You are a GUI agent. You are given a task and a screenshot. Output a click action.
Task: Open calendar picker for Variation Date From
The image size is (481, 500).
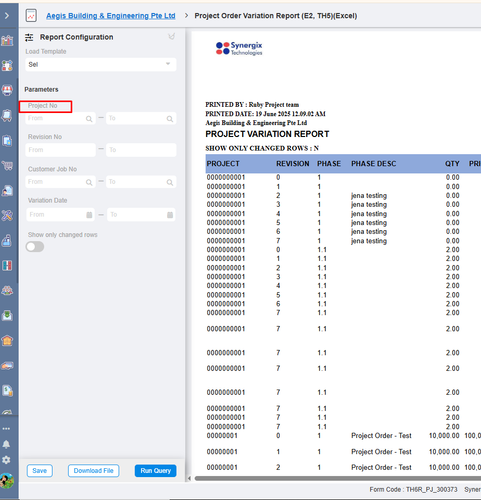89,215
